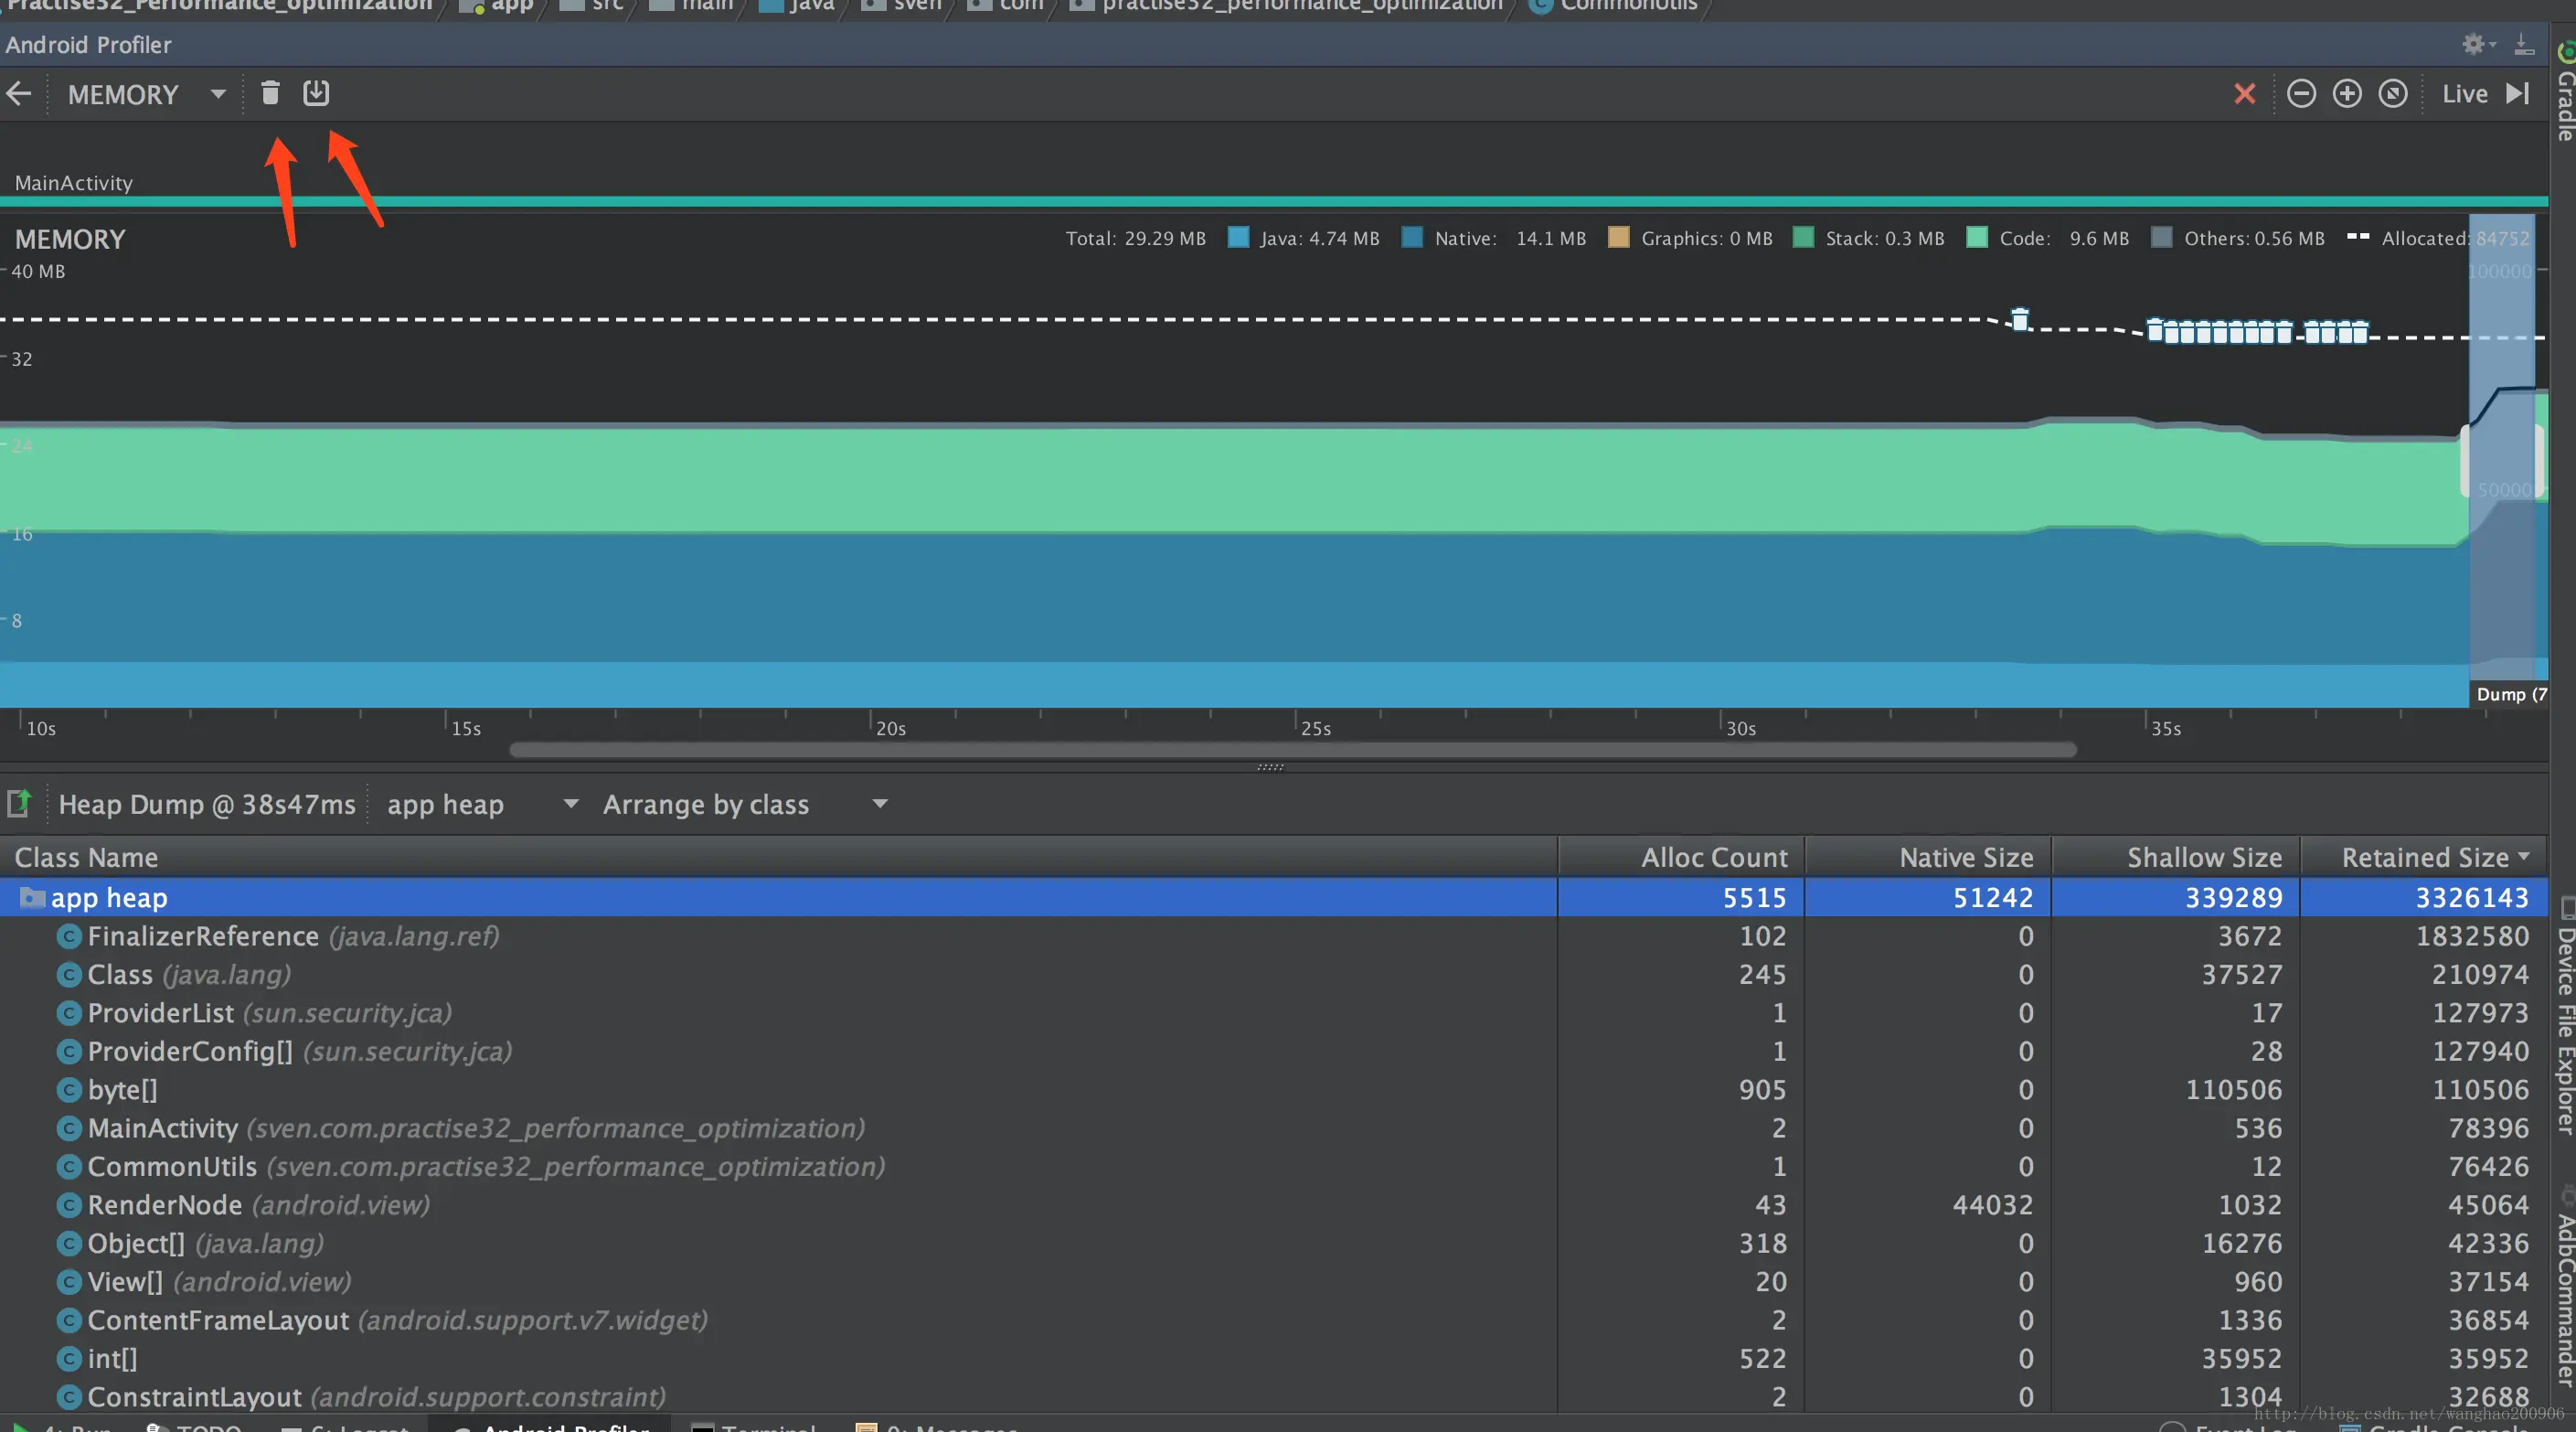The height and width of the screenshot is (1432, 2576).
Task: Select the ContentFrameLayout class row
Action: pos(1274,1320)
